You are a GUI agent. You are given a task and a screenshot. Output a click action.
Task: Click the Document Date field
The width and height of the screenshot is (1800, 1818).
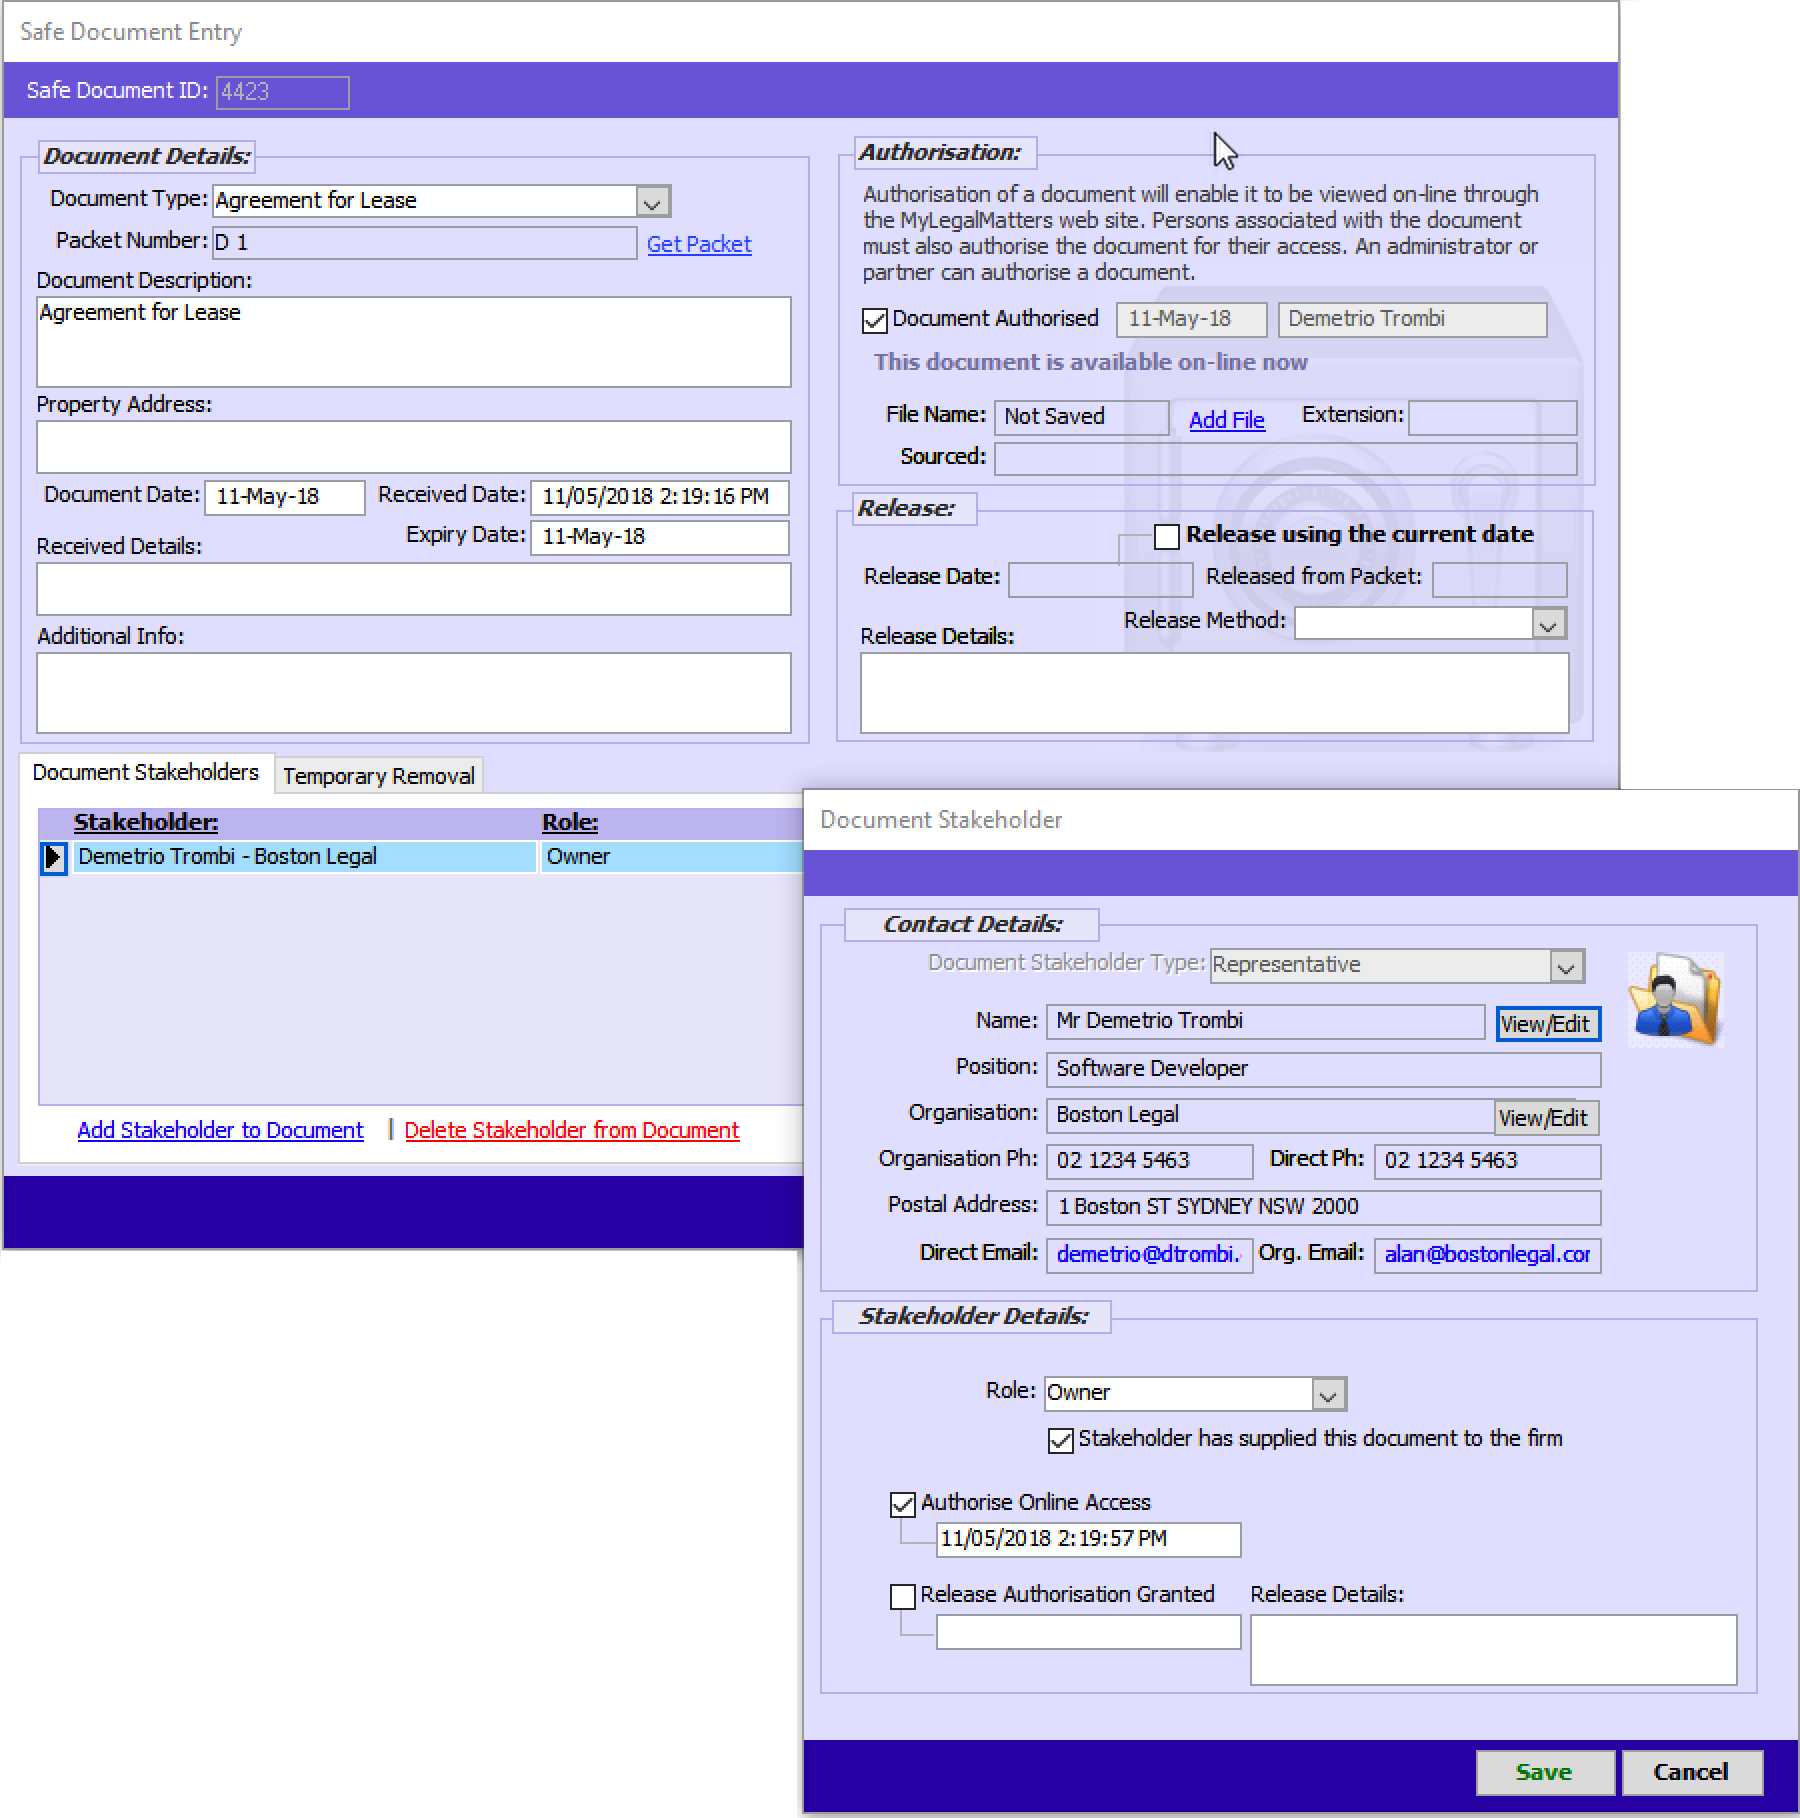(285, 497)
